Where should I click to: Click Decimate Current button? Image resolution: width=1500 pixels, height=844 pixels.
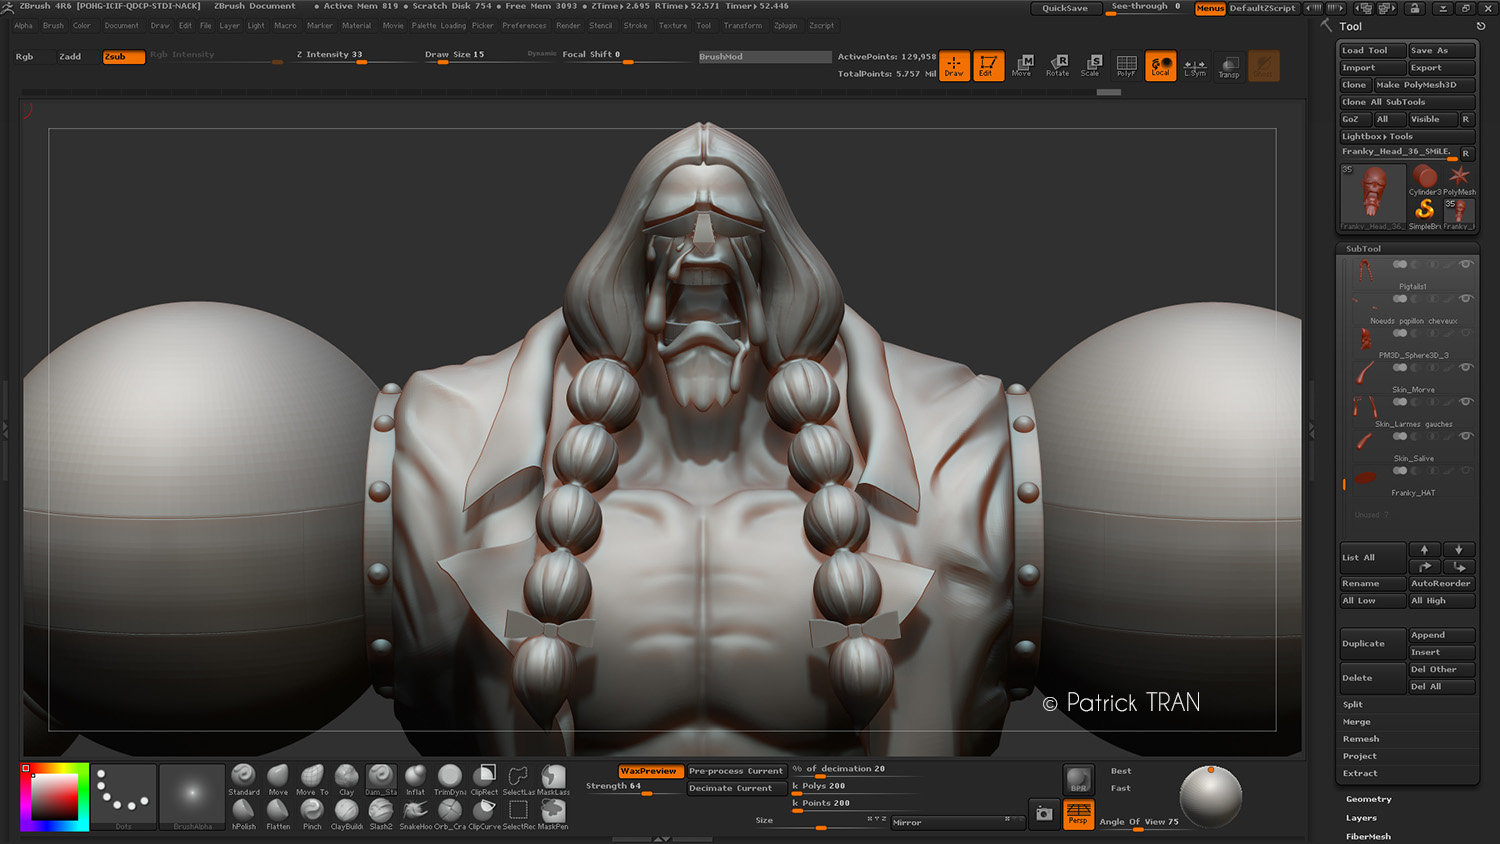tap(736, 788)
